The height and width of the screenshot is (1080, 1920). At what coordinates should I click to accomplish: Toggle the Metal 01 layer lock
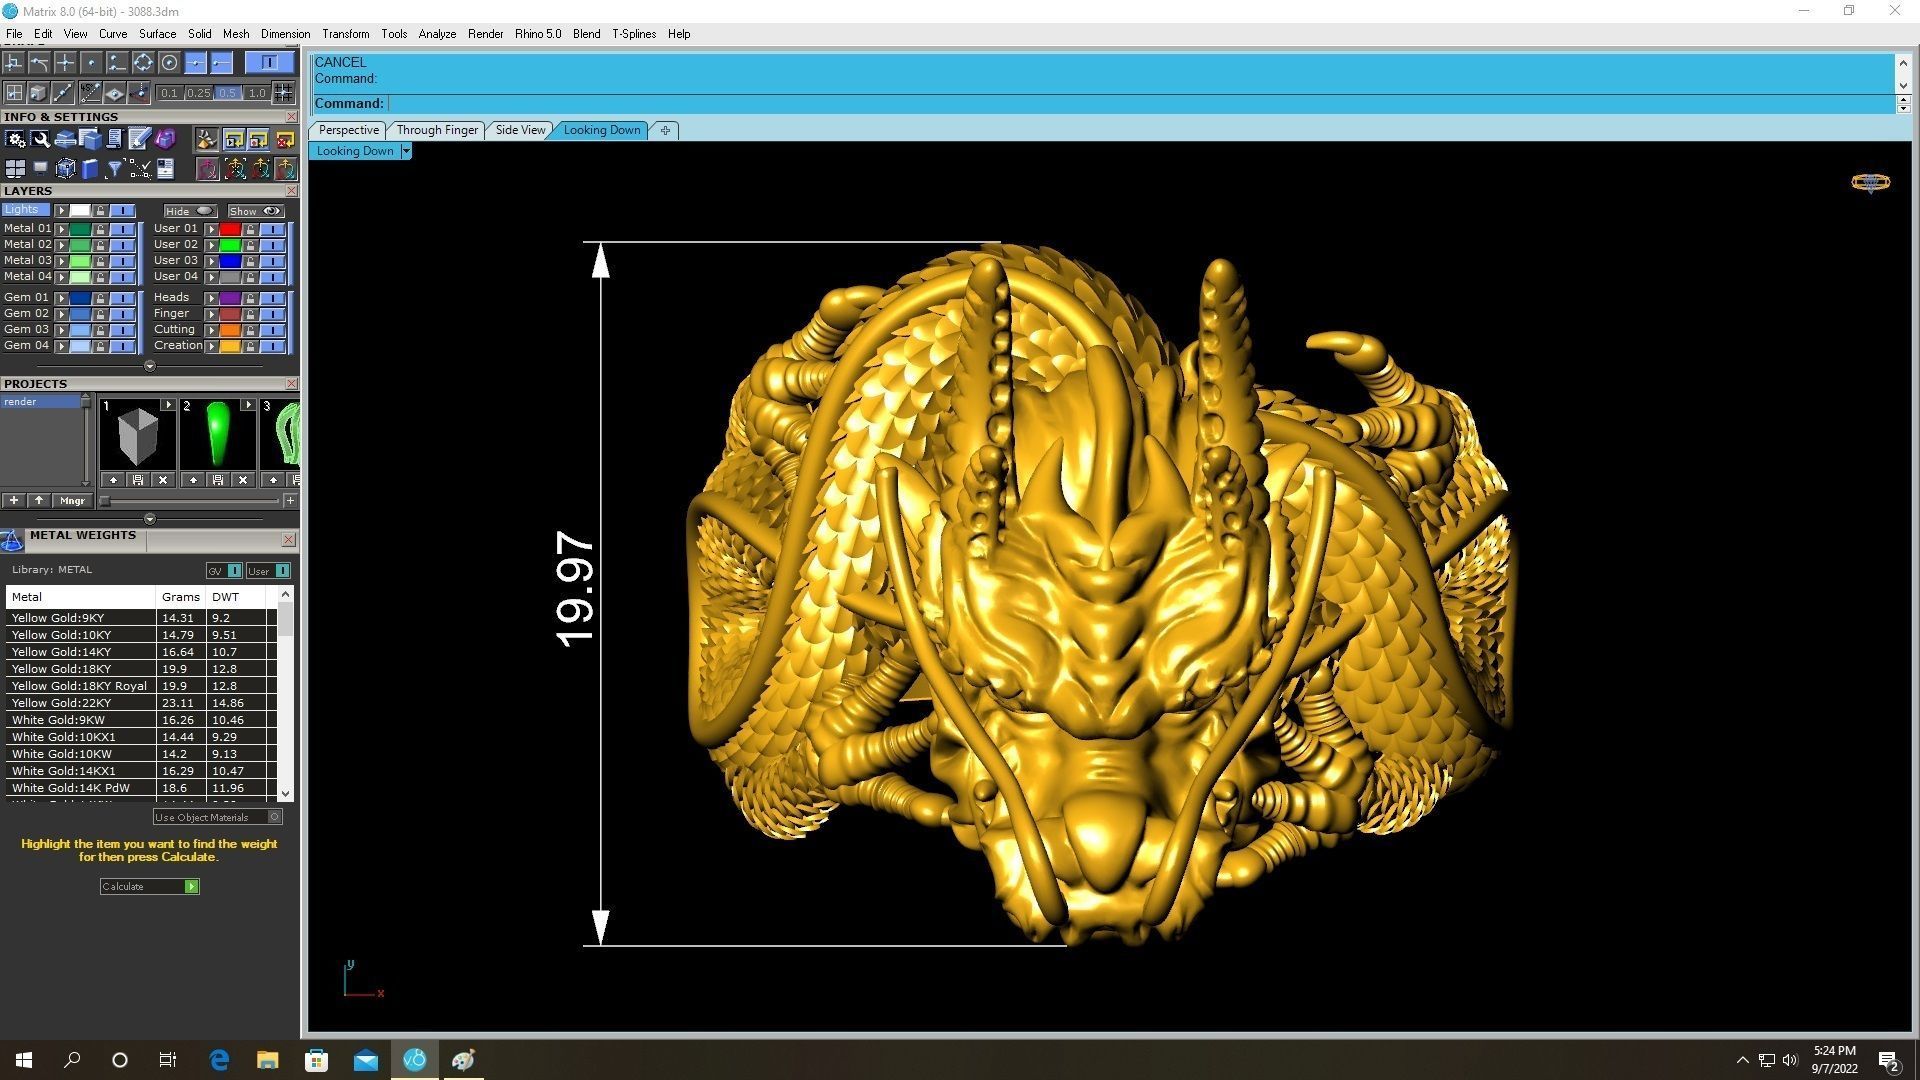pyautogui.click(x=100, y=229)
